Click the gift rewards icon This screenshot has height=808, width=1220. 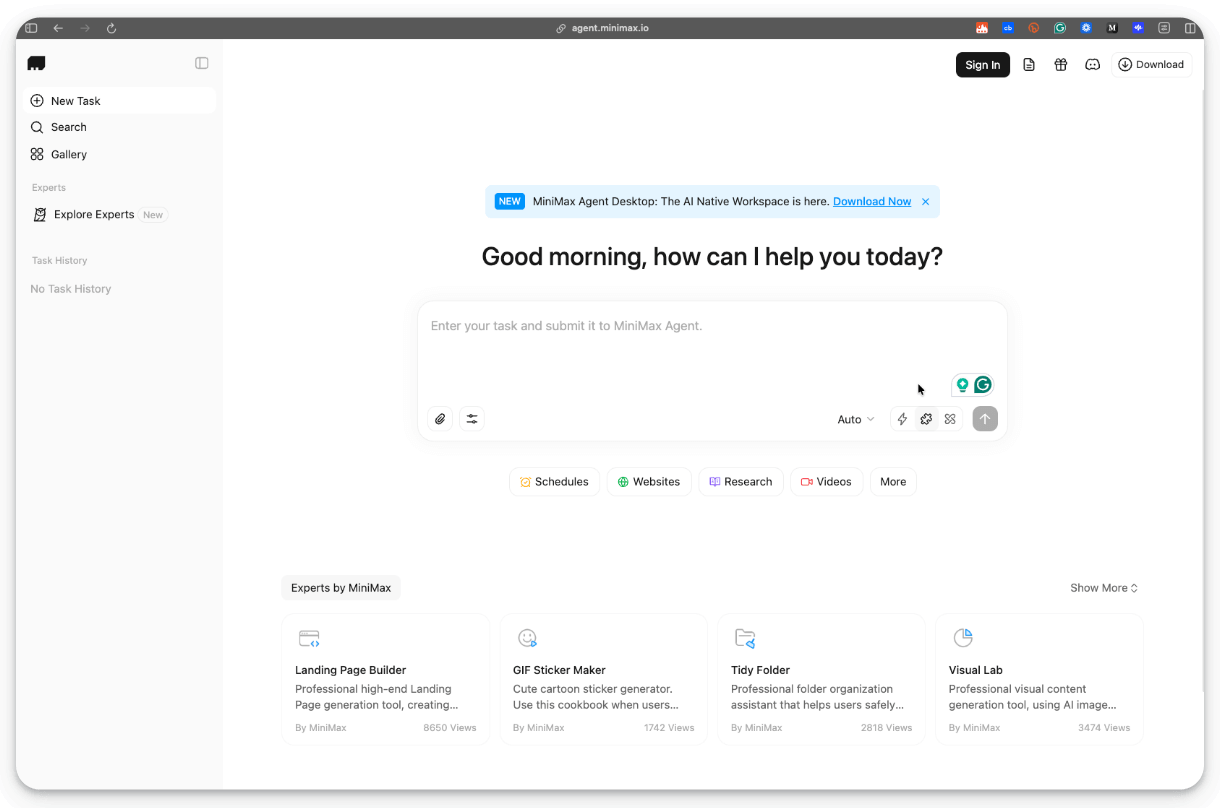click(1061, 65)
